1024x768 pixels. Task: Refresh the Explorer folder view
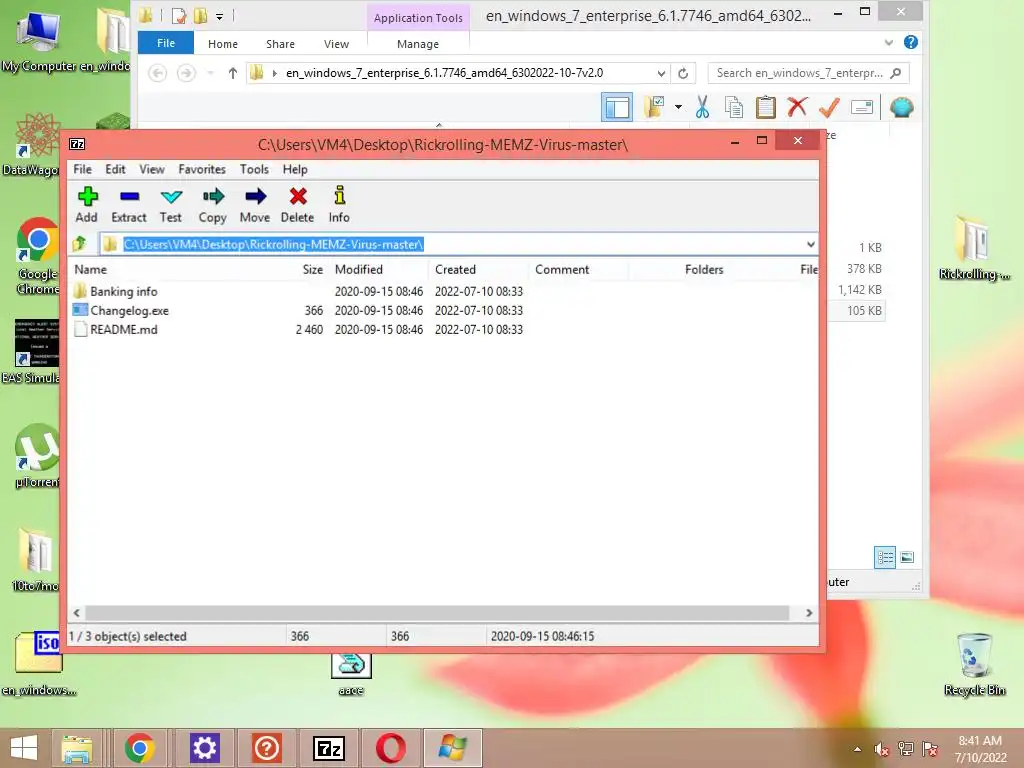(x=683, y=73)
